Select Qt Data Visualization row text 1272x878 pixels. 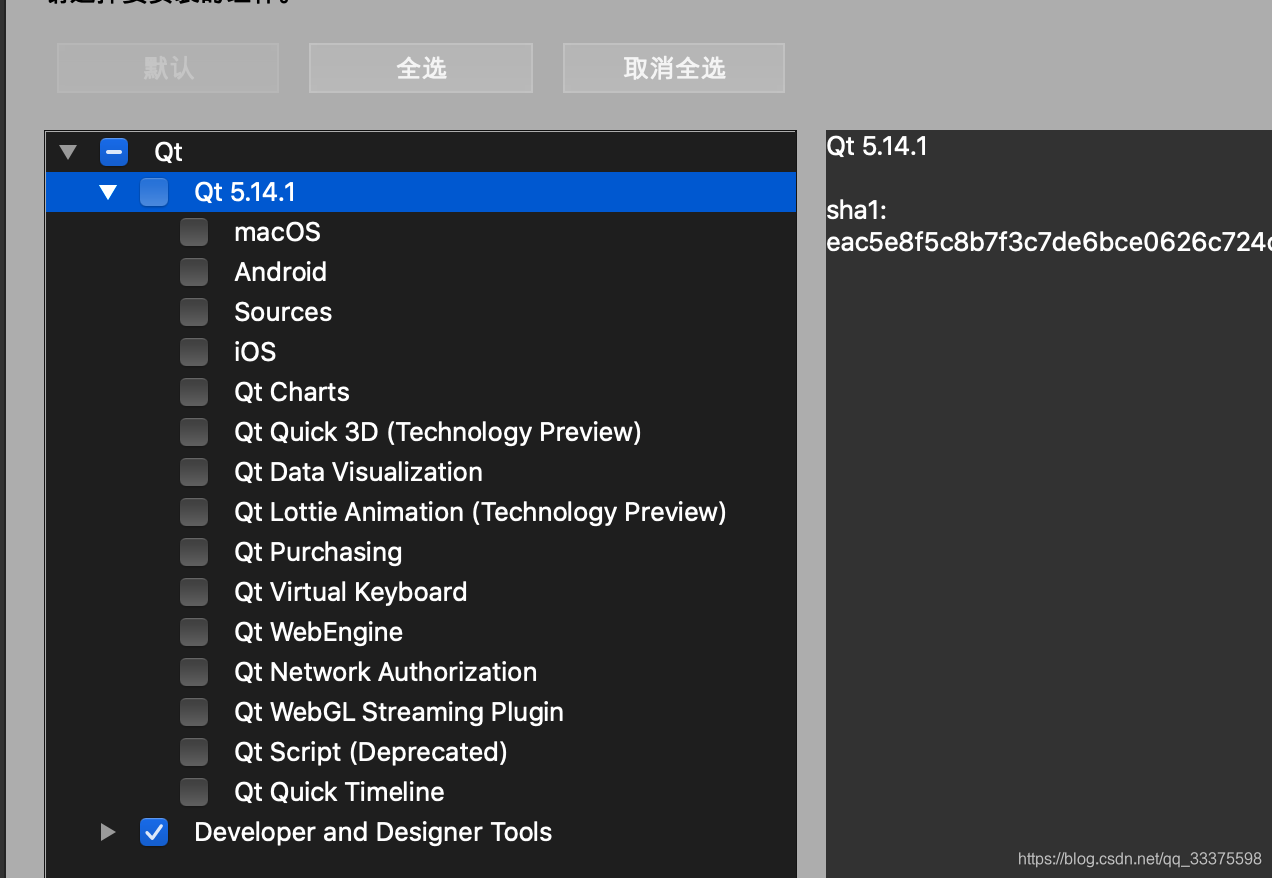tap(358, 472)
